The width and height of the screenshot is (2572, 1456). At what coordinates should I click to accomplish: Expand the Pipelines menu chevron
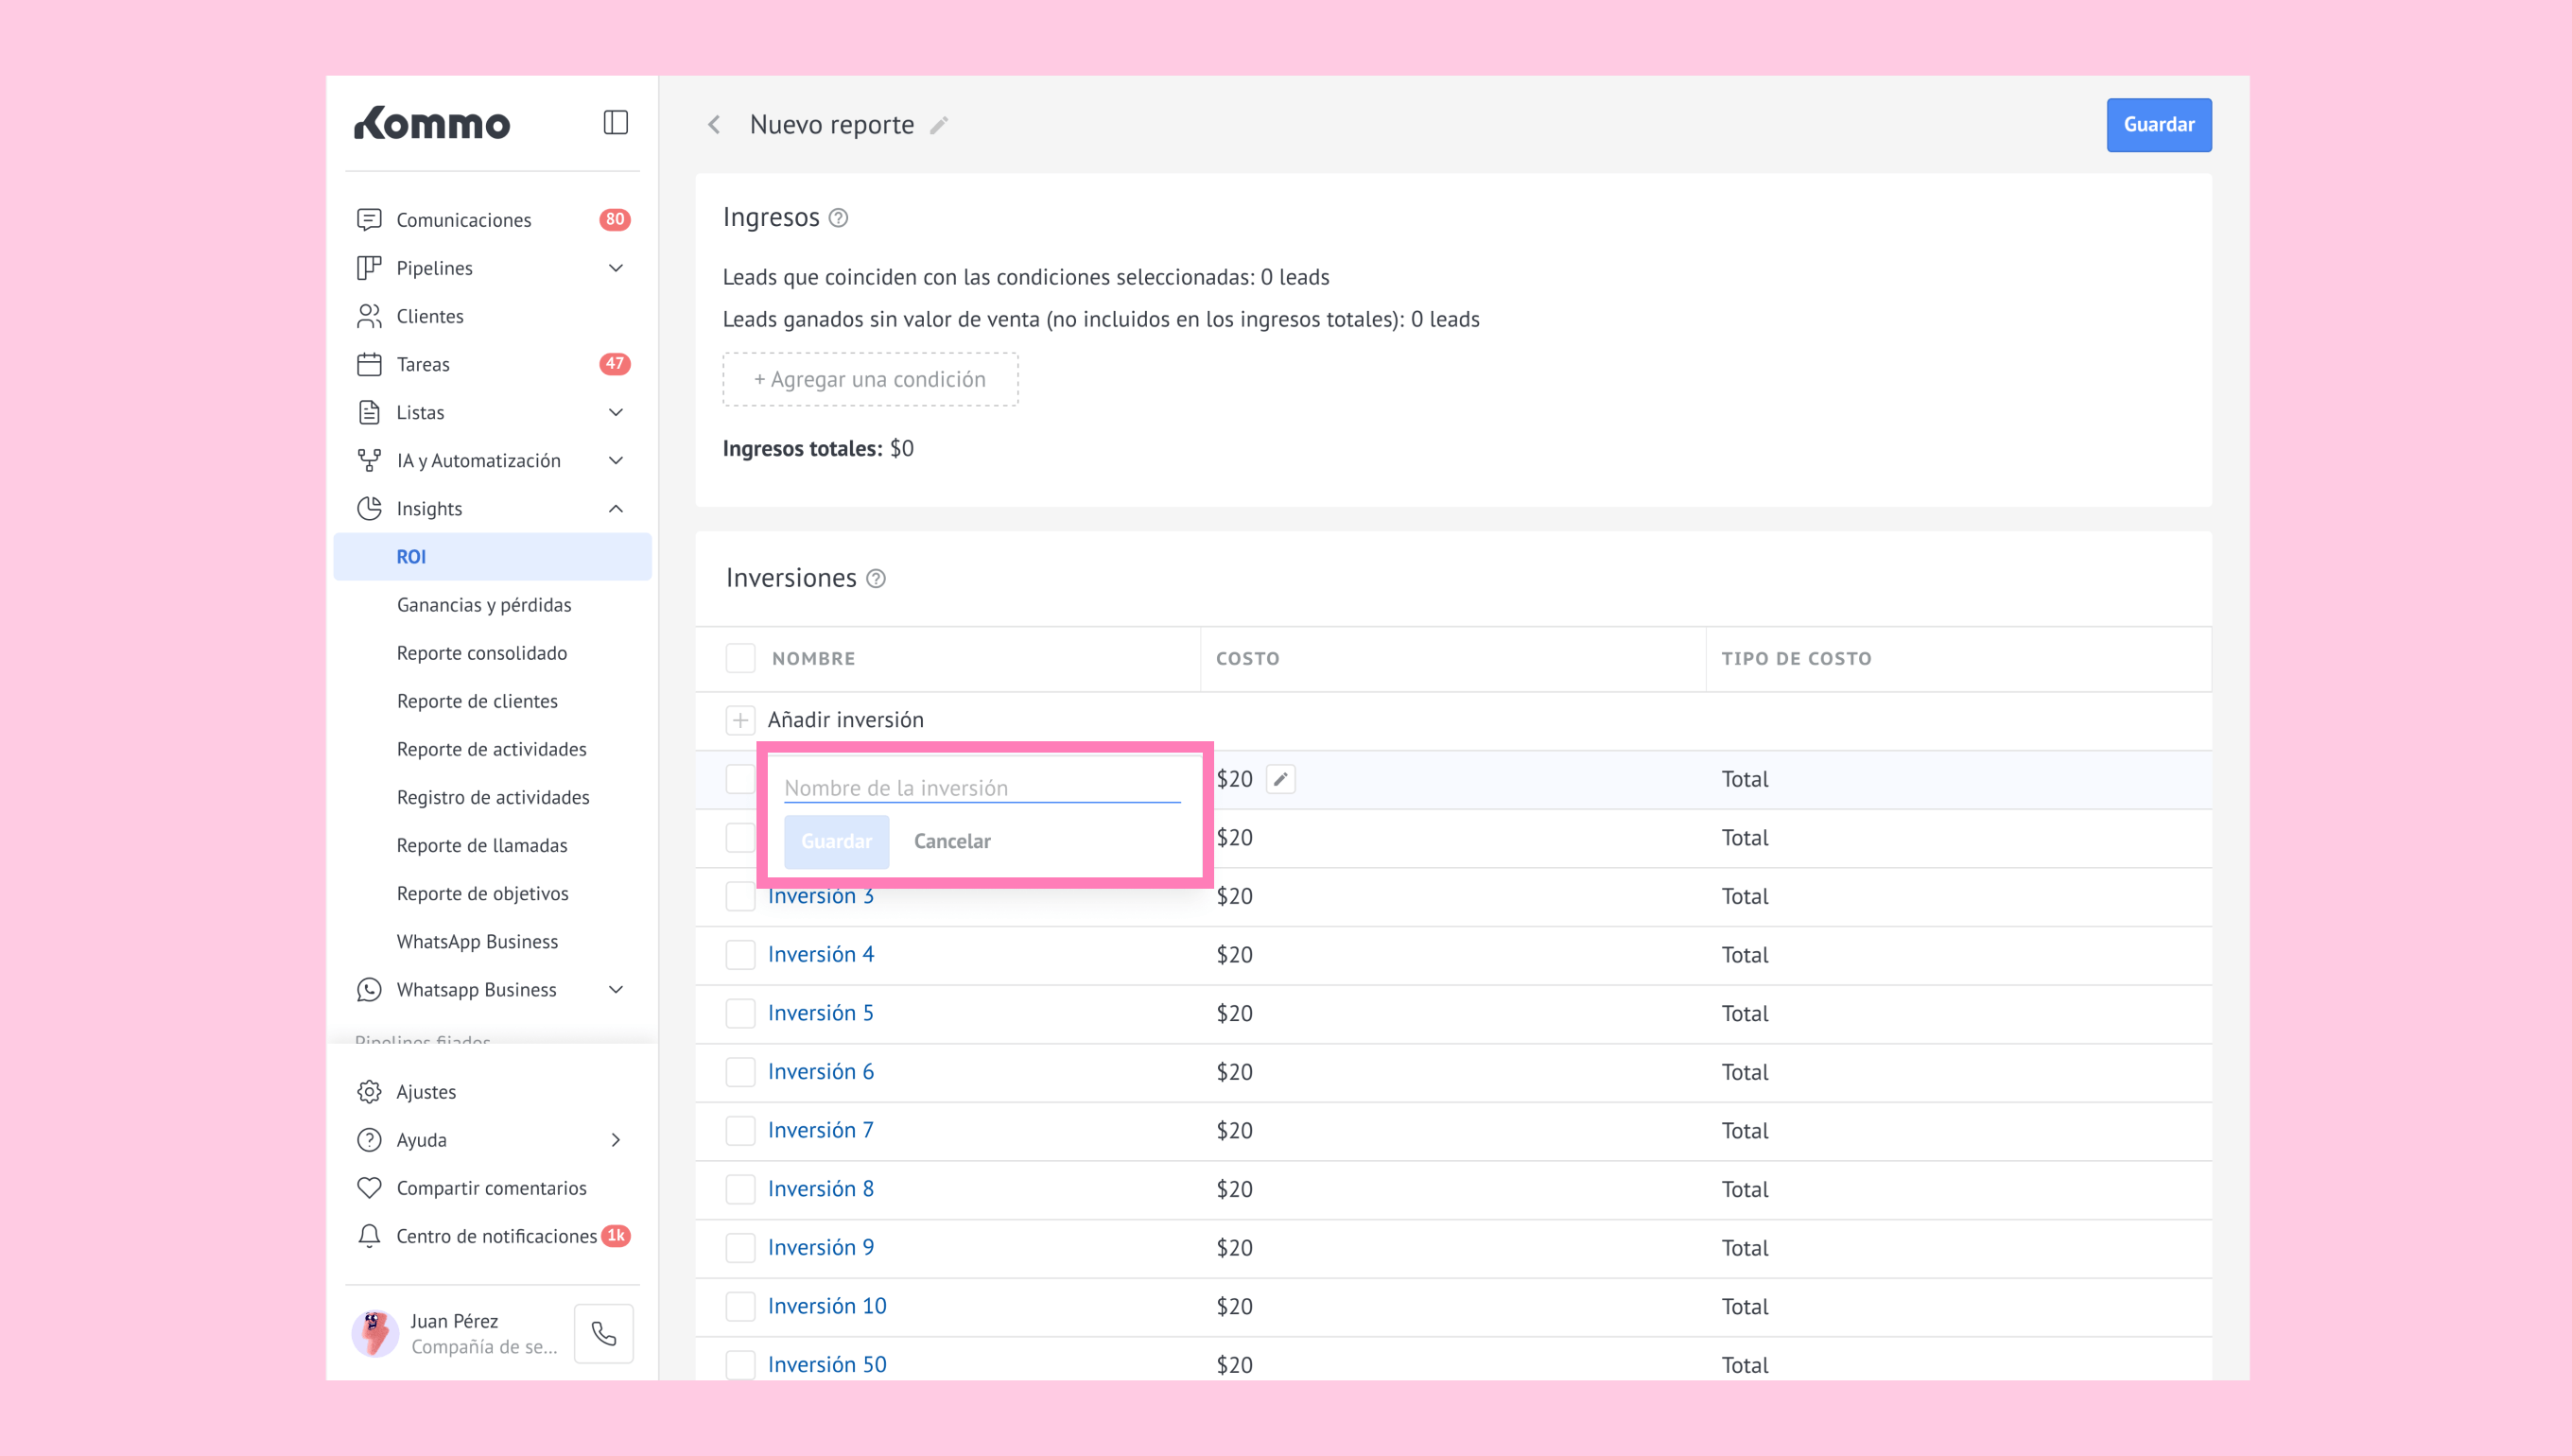pyautogui.click(x=616, y=268)
